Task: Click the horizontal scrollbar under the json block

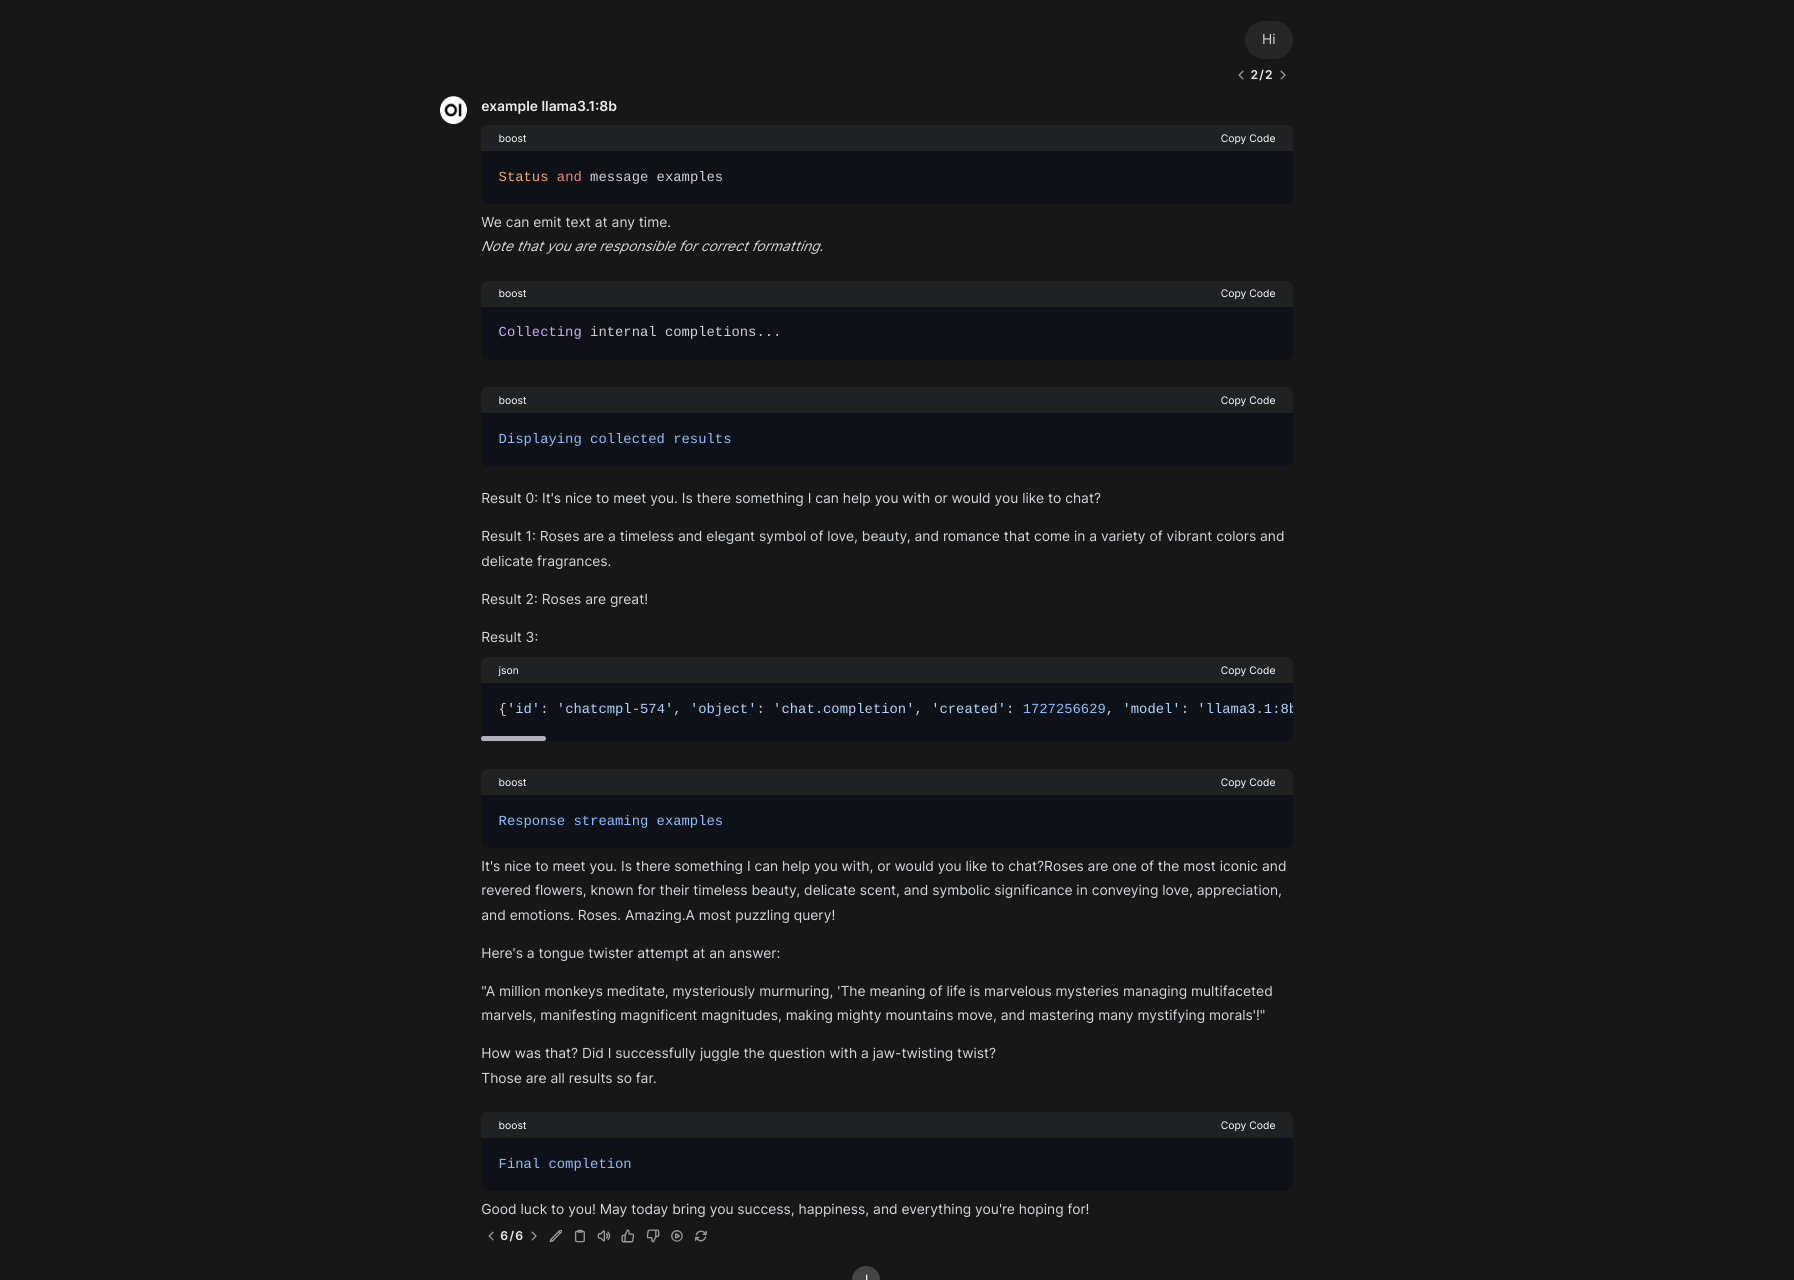Action: [513, 739]
